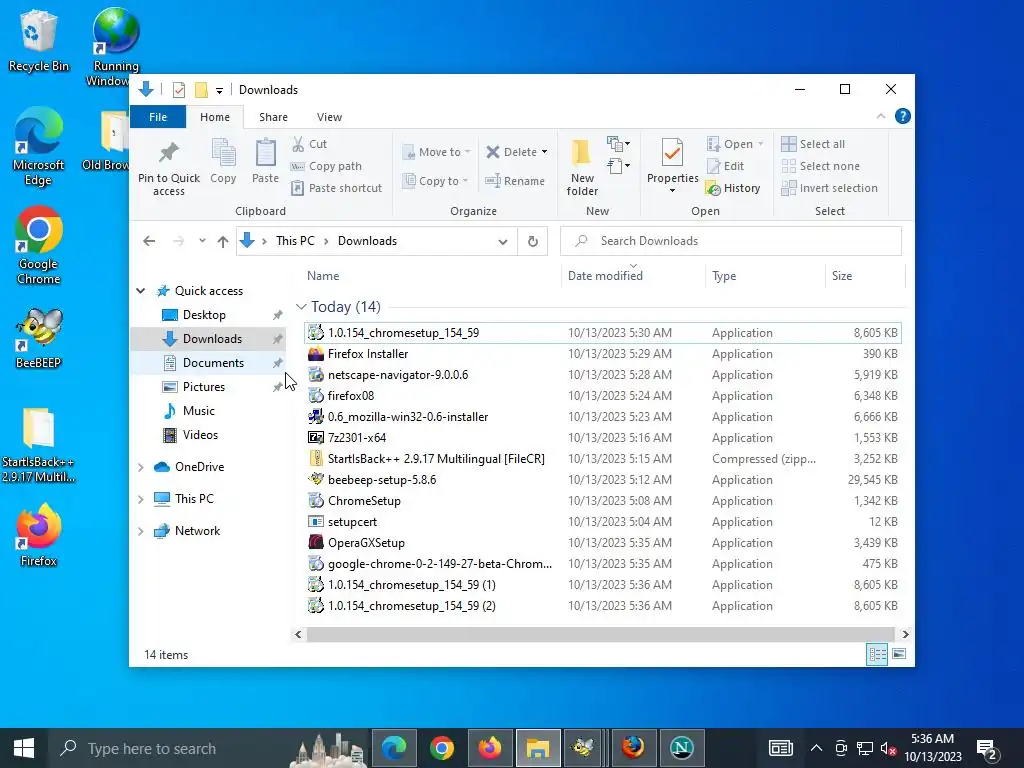Refresh the Downloads folder view
This screenshot has width=1024, height=768.
click(533, 241)
